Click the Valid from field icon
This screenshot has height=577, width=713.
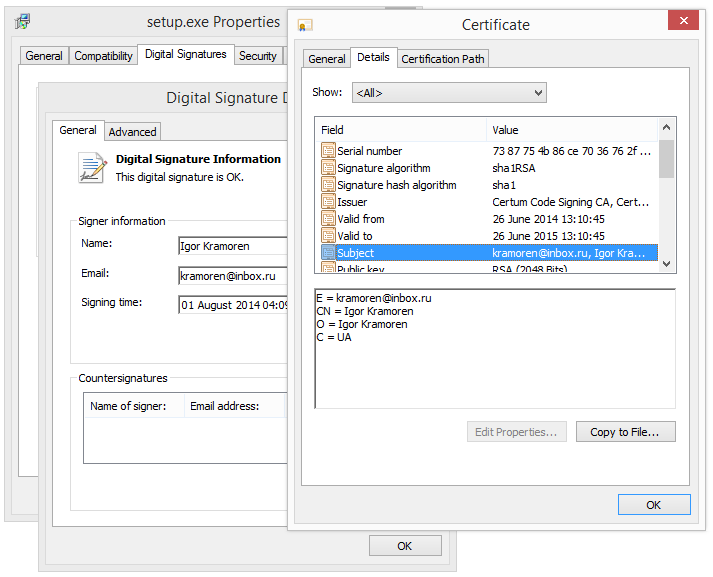point(328,219)
